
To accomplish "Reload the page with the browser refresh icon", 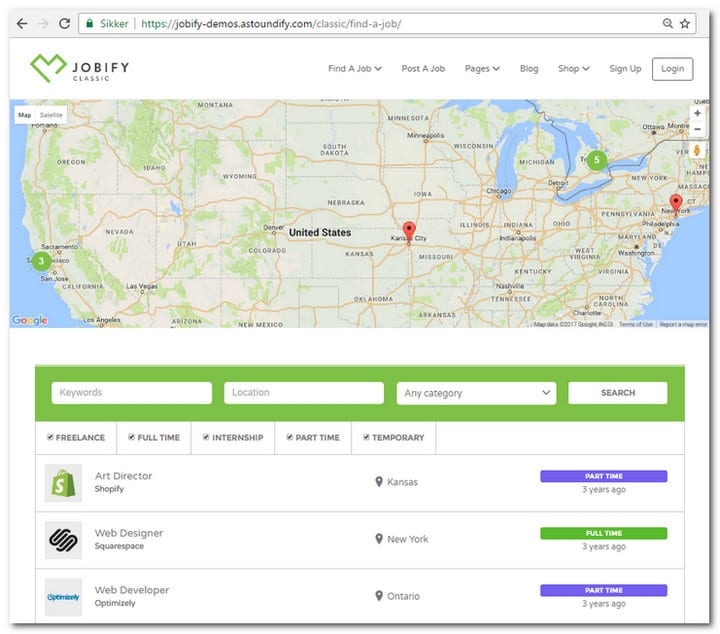I will (65, 23).
